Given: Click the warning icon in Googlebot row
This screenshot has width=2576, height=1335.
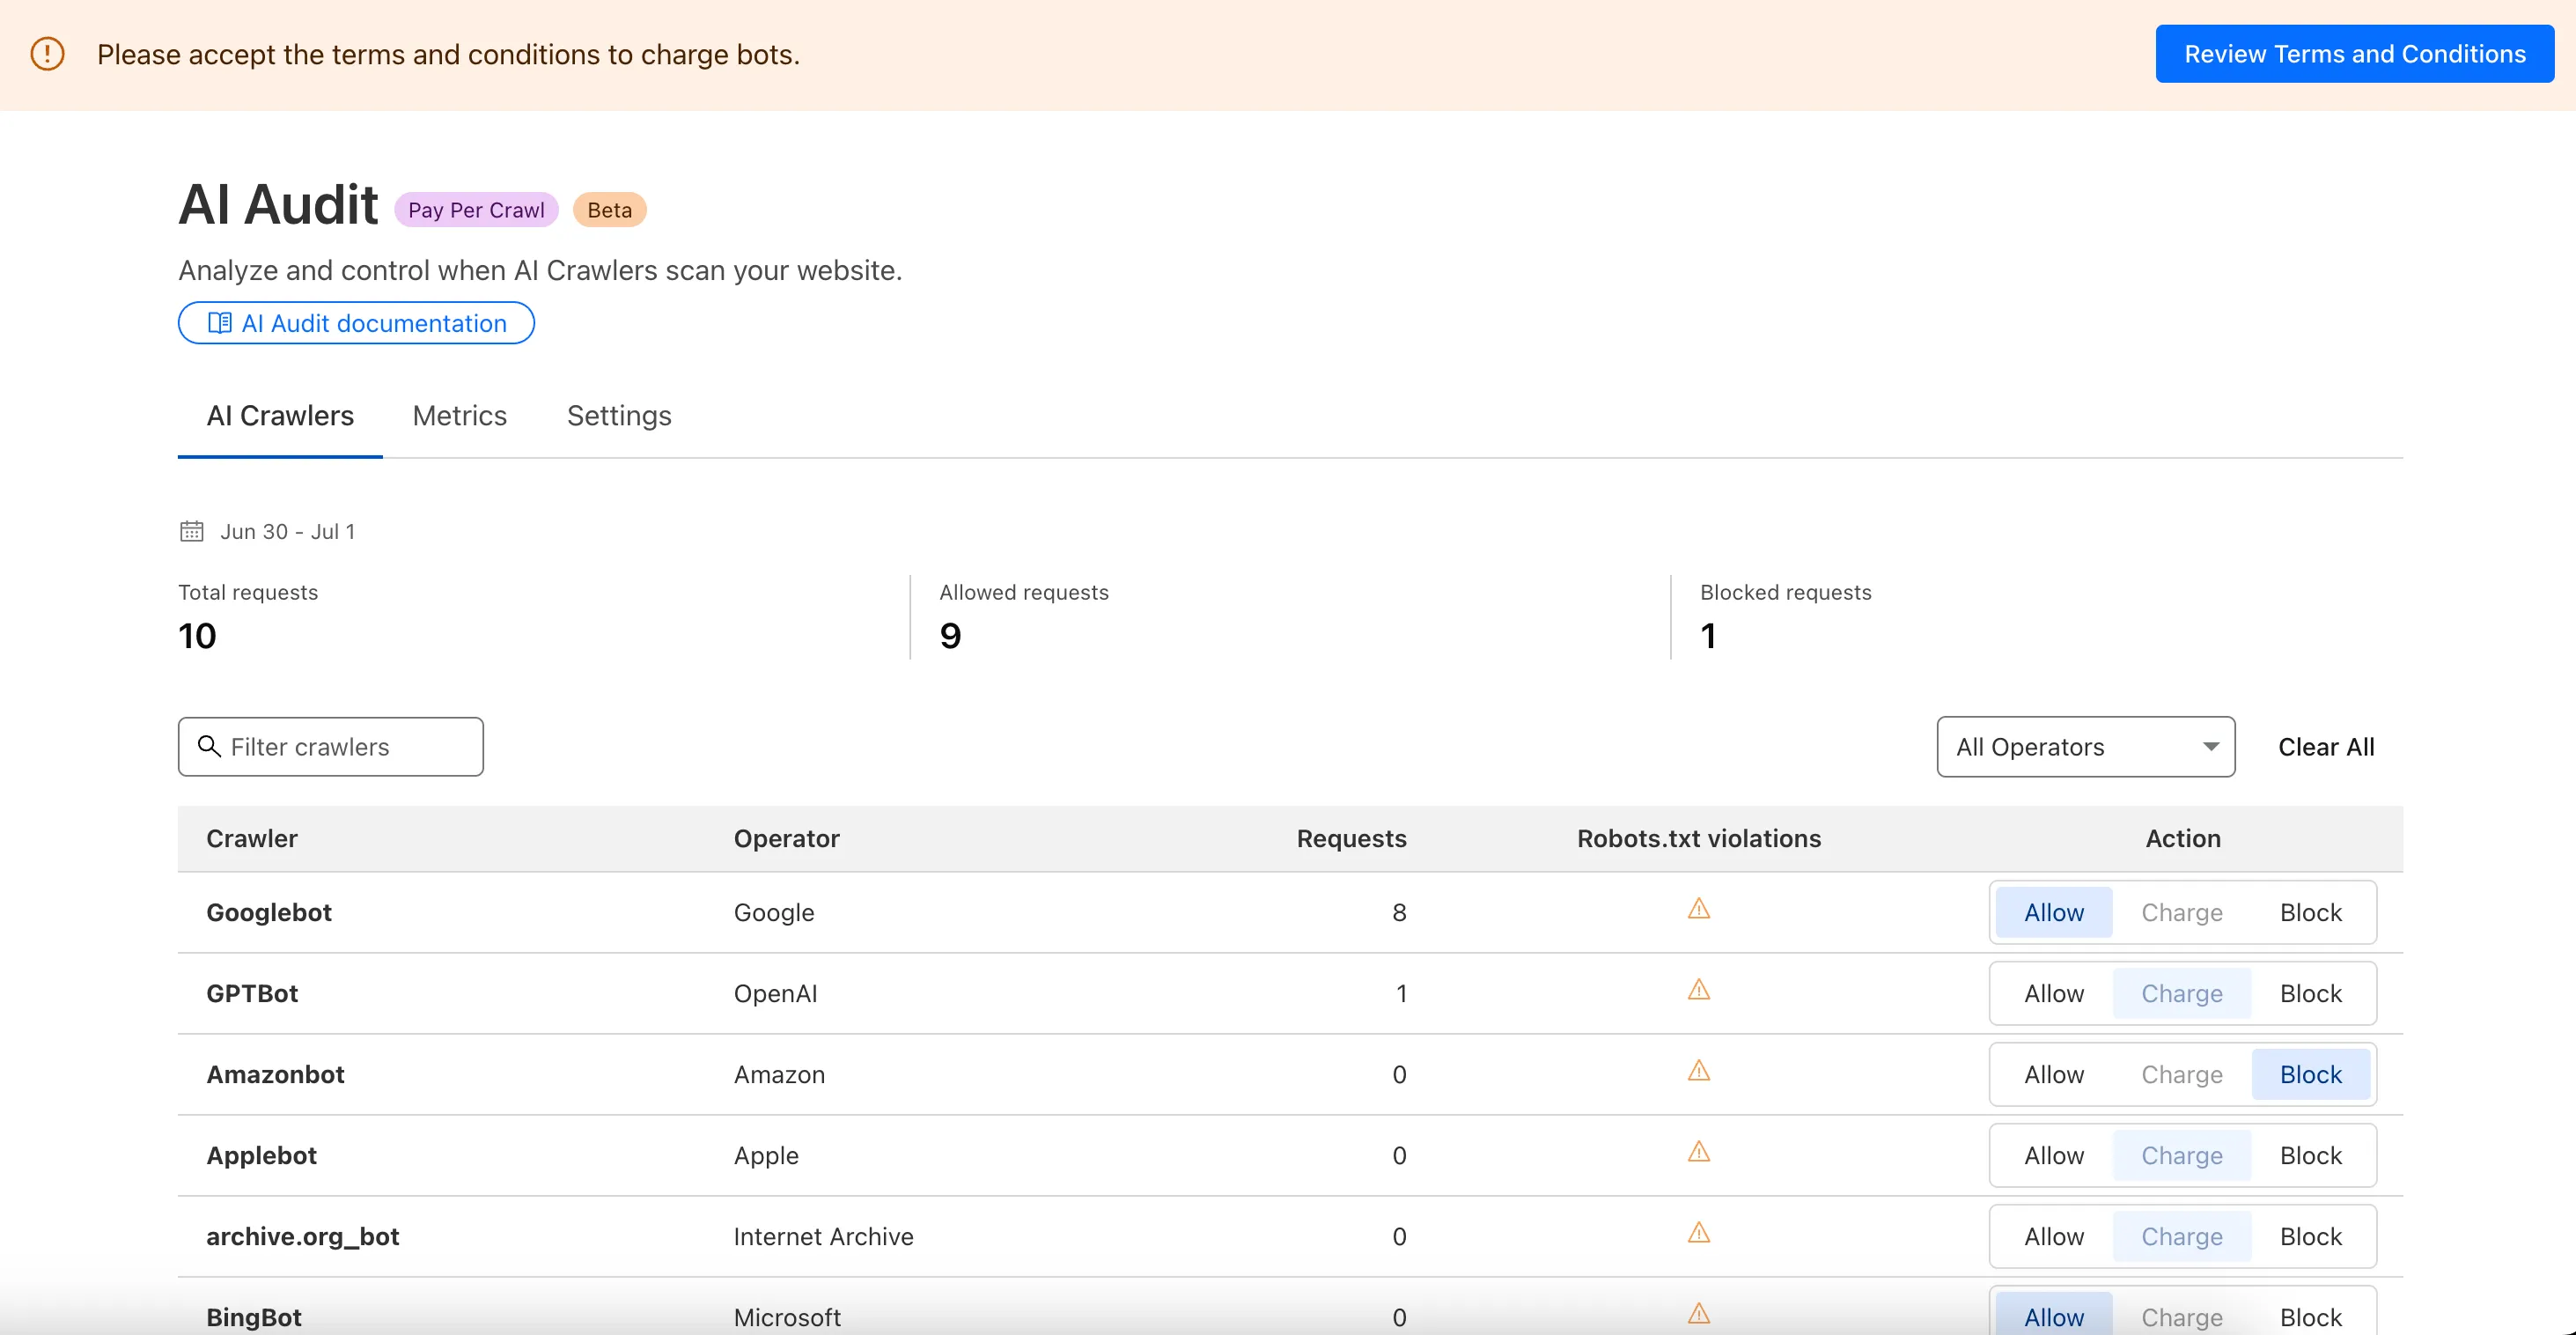Looking at the screenshot, I should 1698,909.
